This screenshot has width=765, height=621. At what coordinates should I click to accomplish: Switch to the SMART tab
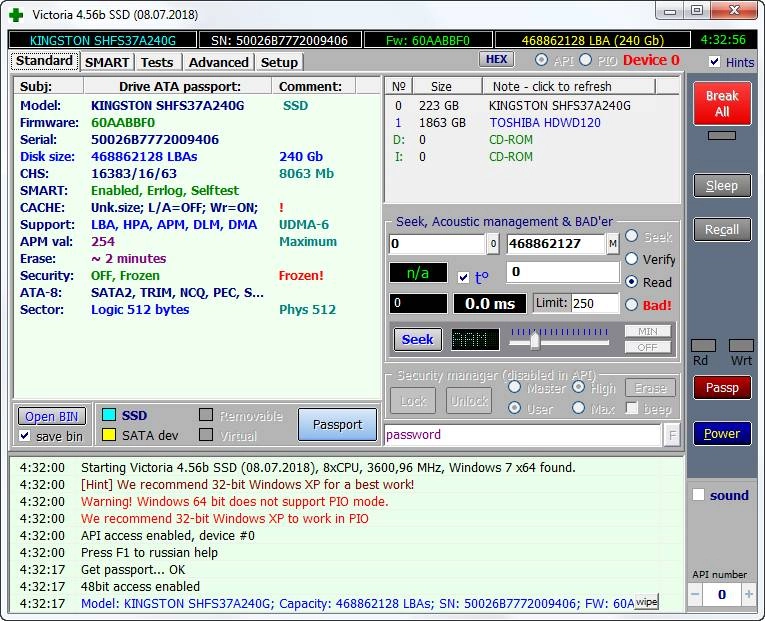pyautogui.click(x=107, y=62)
